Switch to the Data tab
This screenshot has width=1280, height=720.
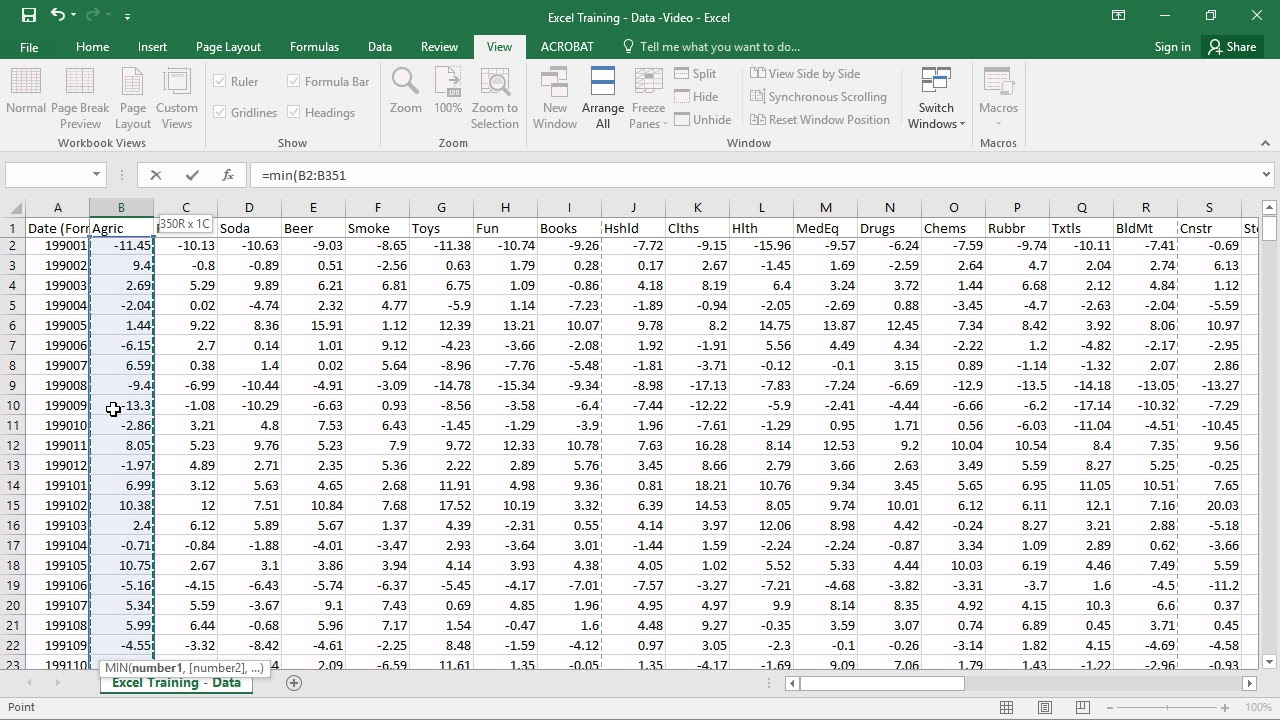(379, 47)
